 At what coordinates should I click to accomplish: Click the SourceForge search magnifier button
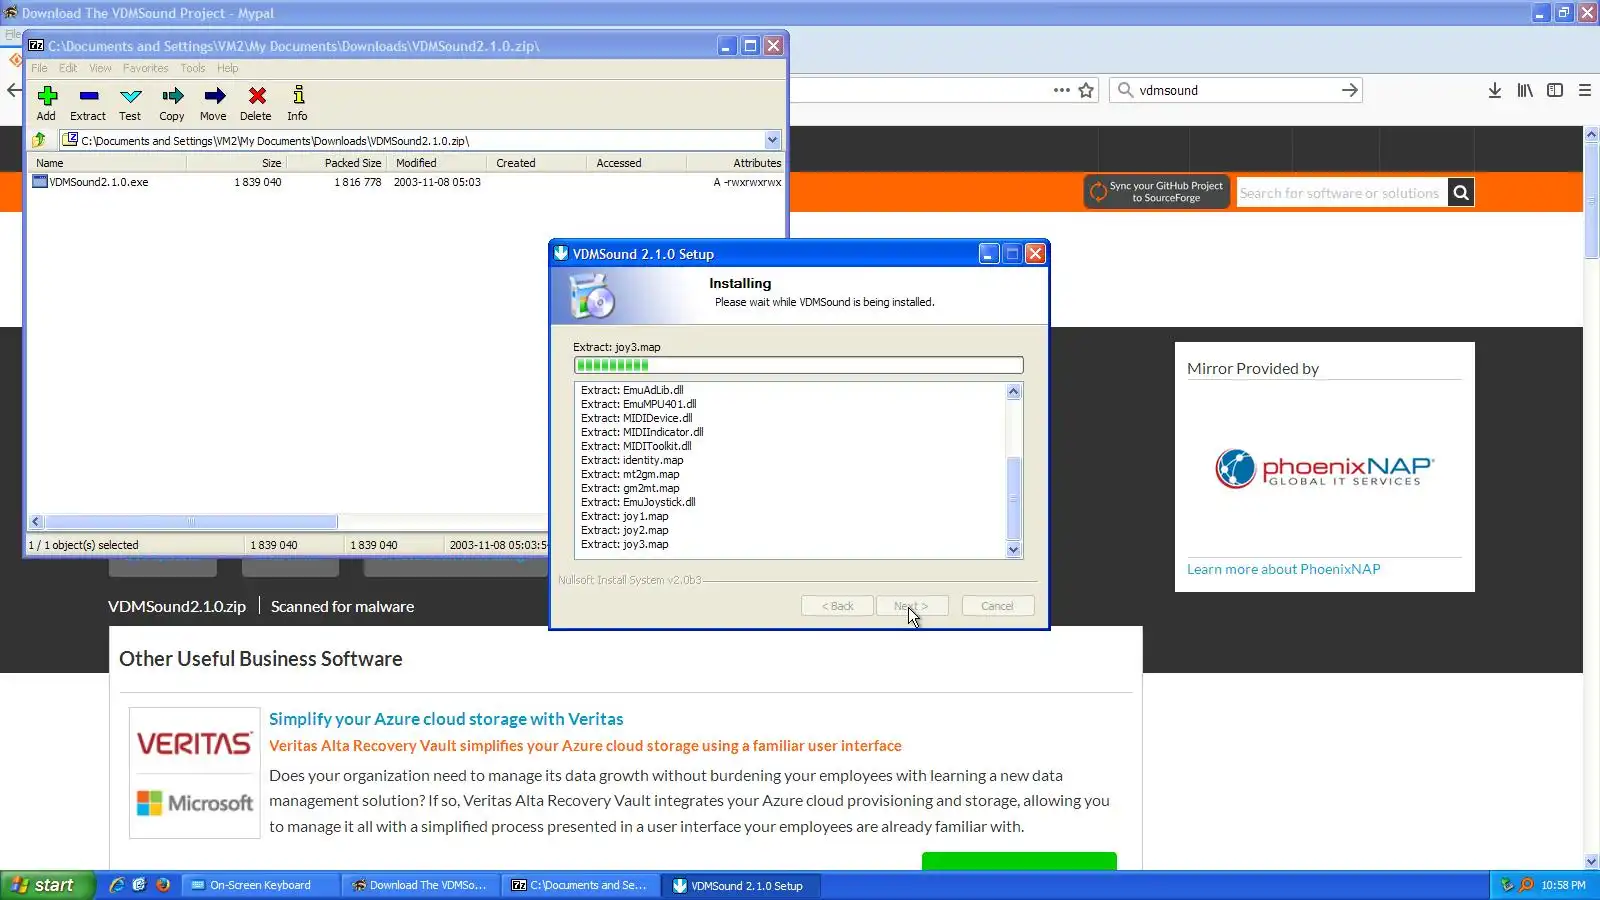pyautogui.click(x=1461, y=192)
